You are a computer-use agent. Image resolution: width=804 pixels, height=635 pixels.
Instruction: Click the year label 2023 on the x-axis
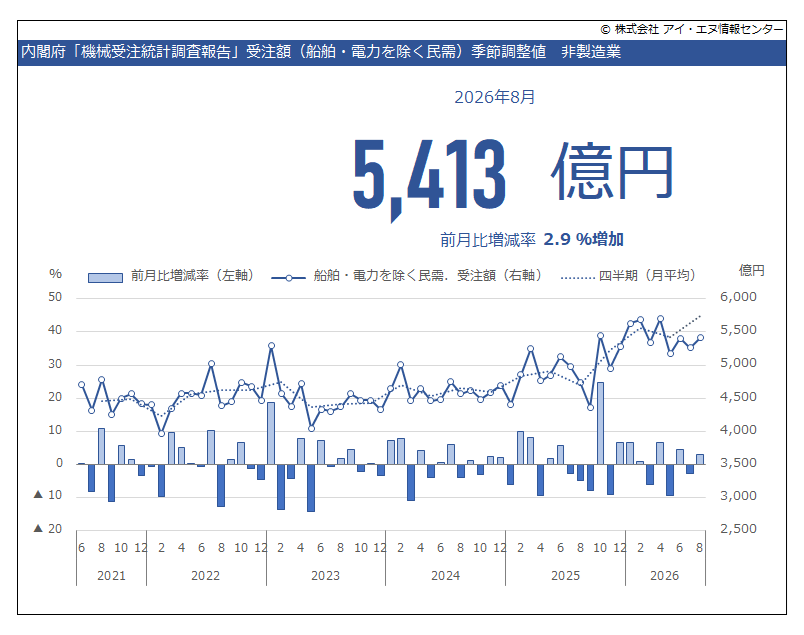click(x=326, y=576)
